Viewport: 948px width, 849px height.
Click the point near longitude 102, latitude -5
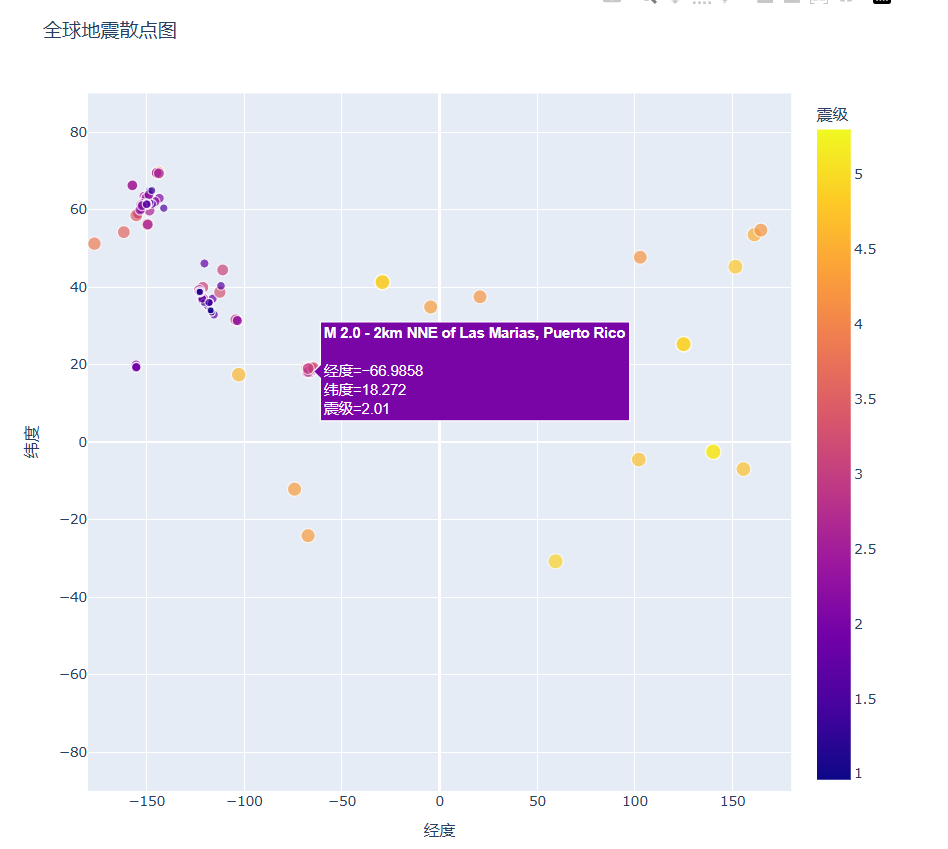tap(638, 460)
